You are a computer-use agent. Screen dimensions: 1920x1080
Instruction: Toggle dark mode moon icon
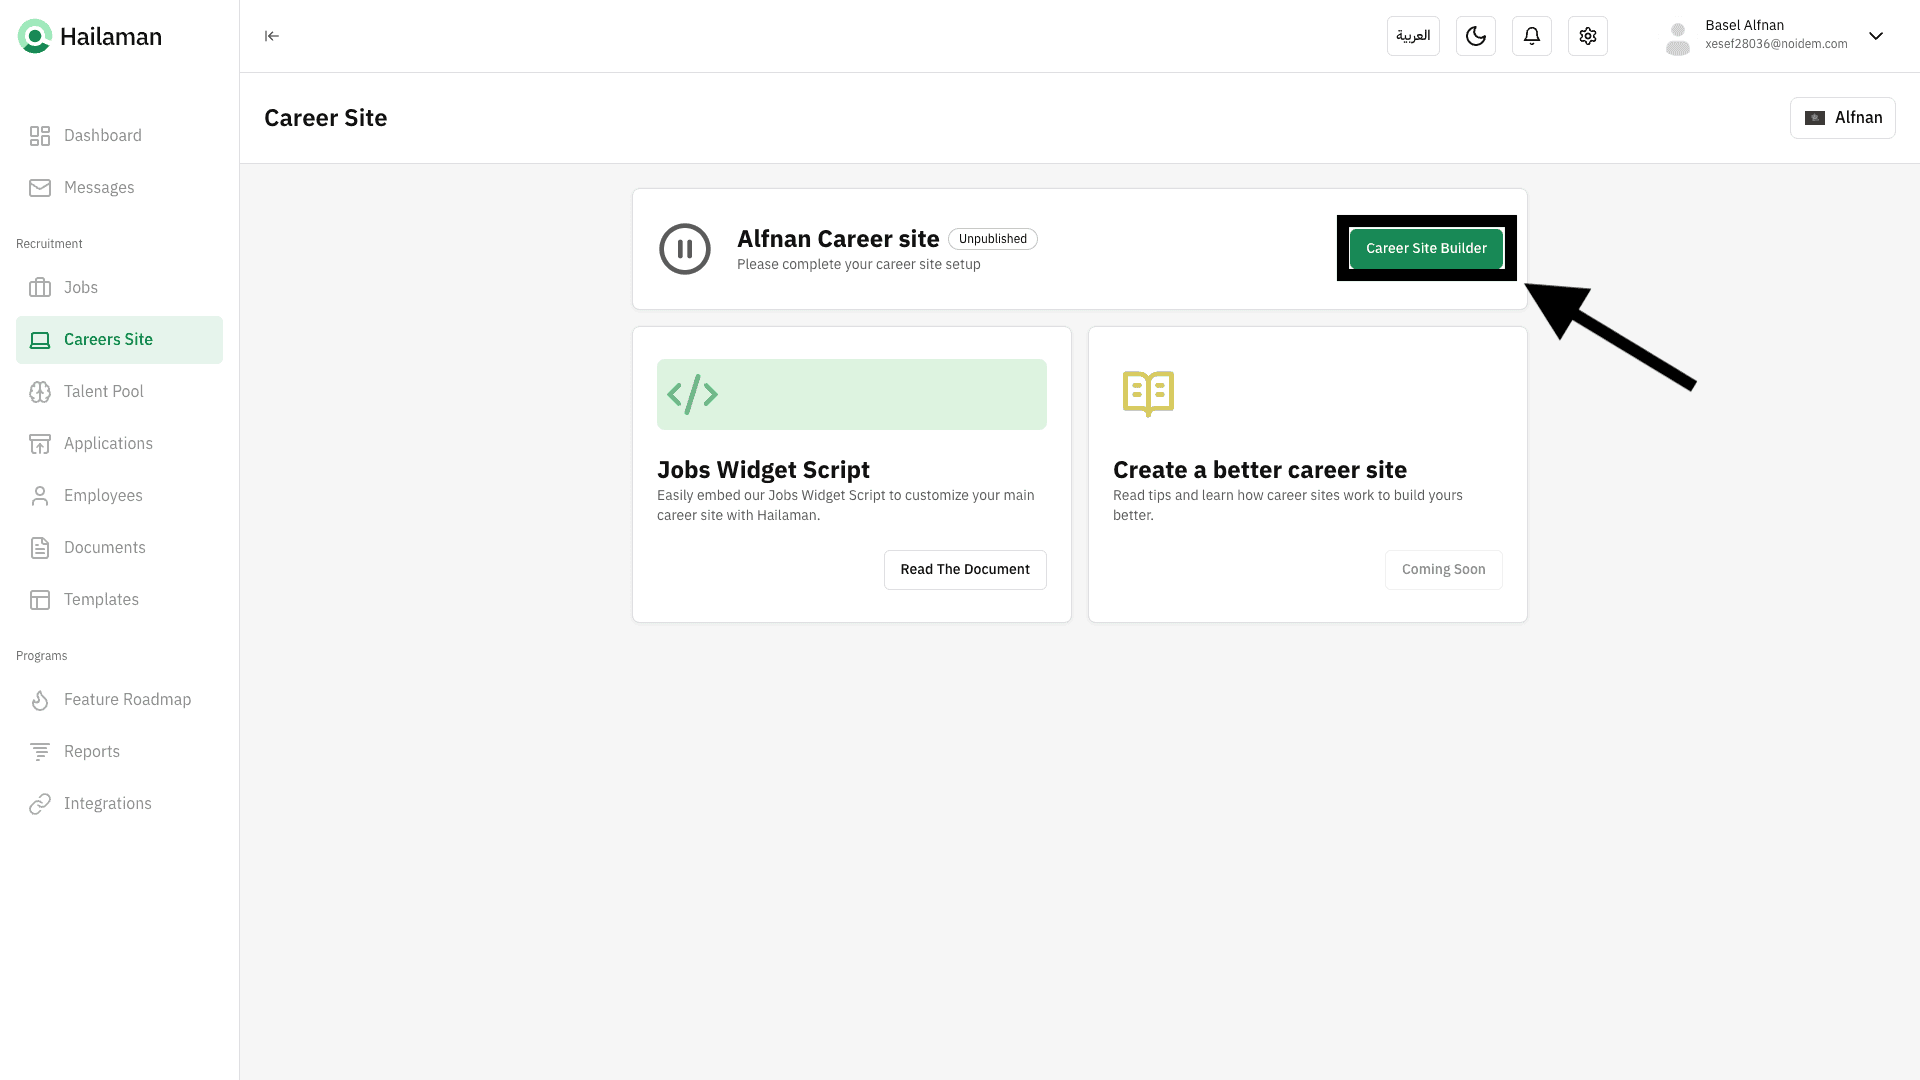coord(1475,36)
